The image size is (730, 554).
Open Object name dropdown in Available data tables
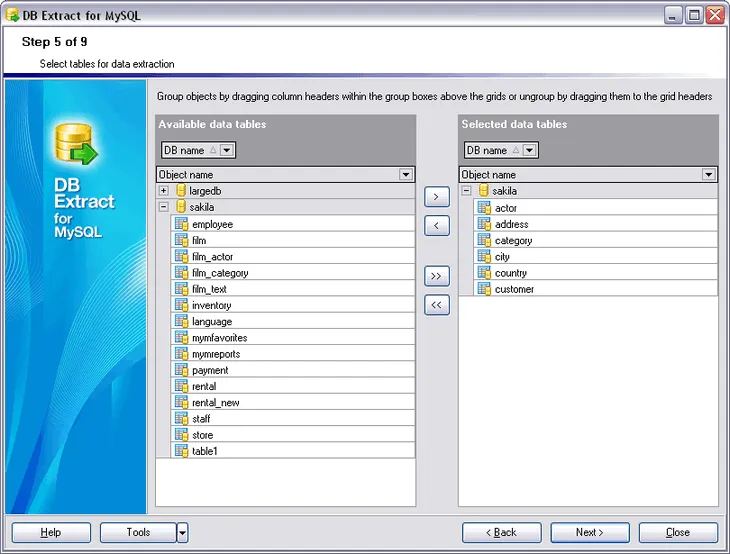tap(406, 174)
